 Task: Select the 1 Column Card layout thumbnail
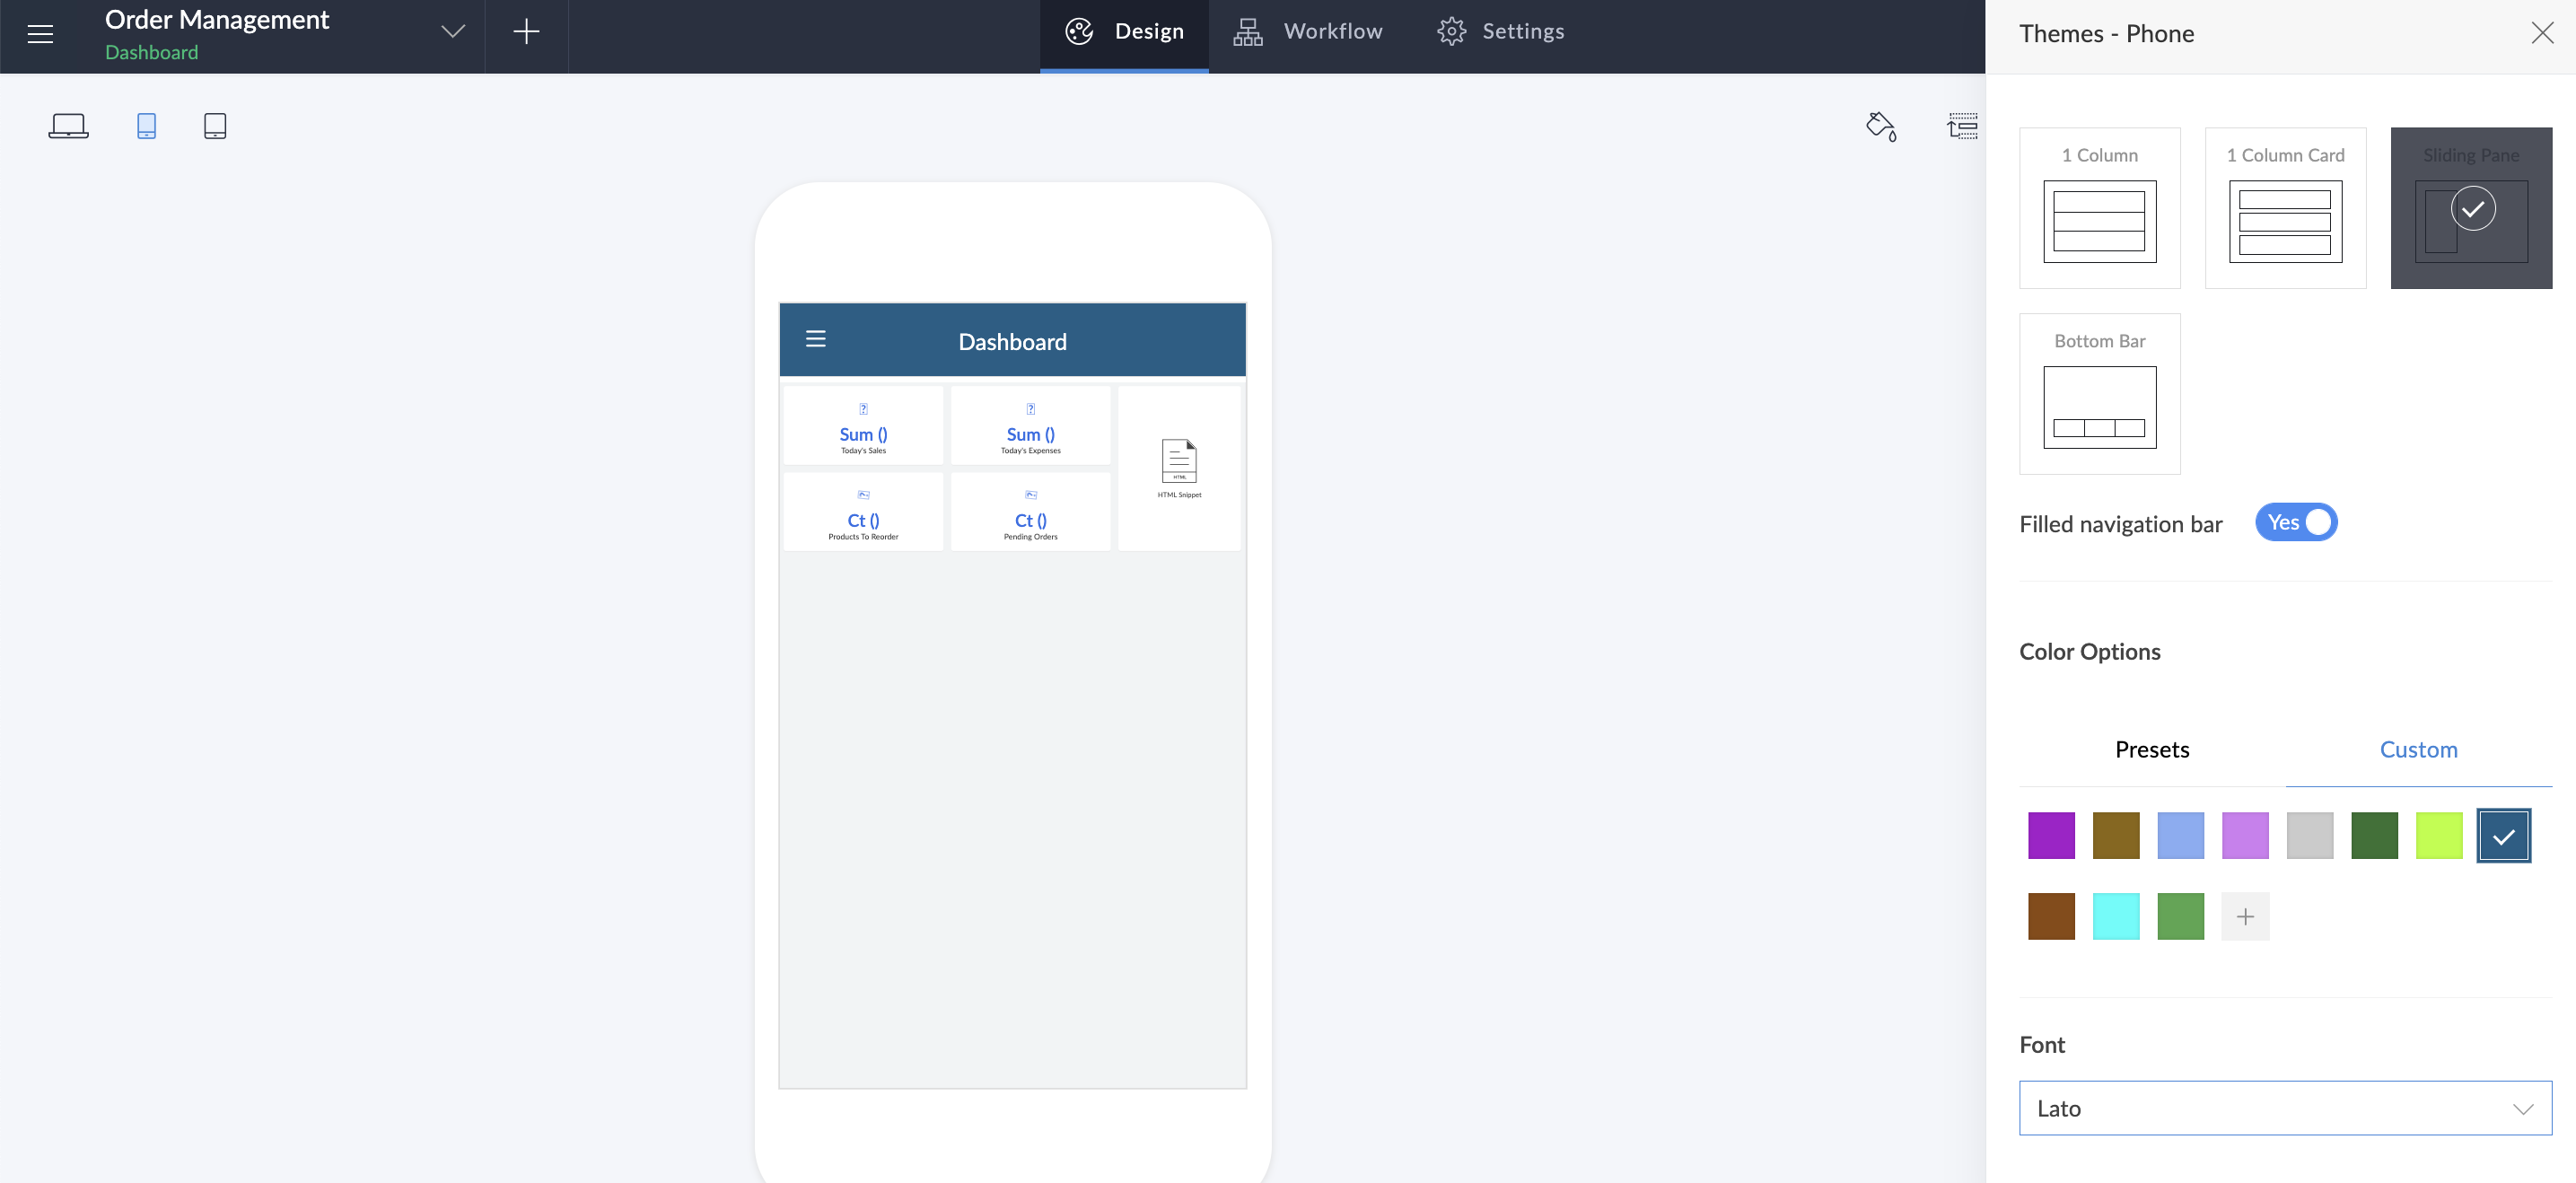click(x=2285, y=208)
